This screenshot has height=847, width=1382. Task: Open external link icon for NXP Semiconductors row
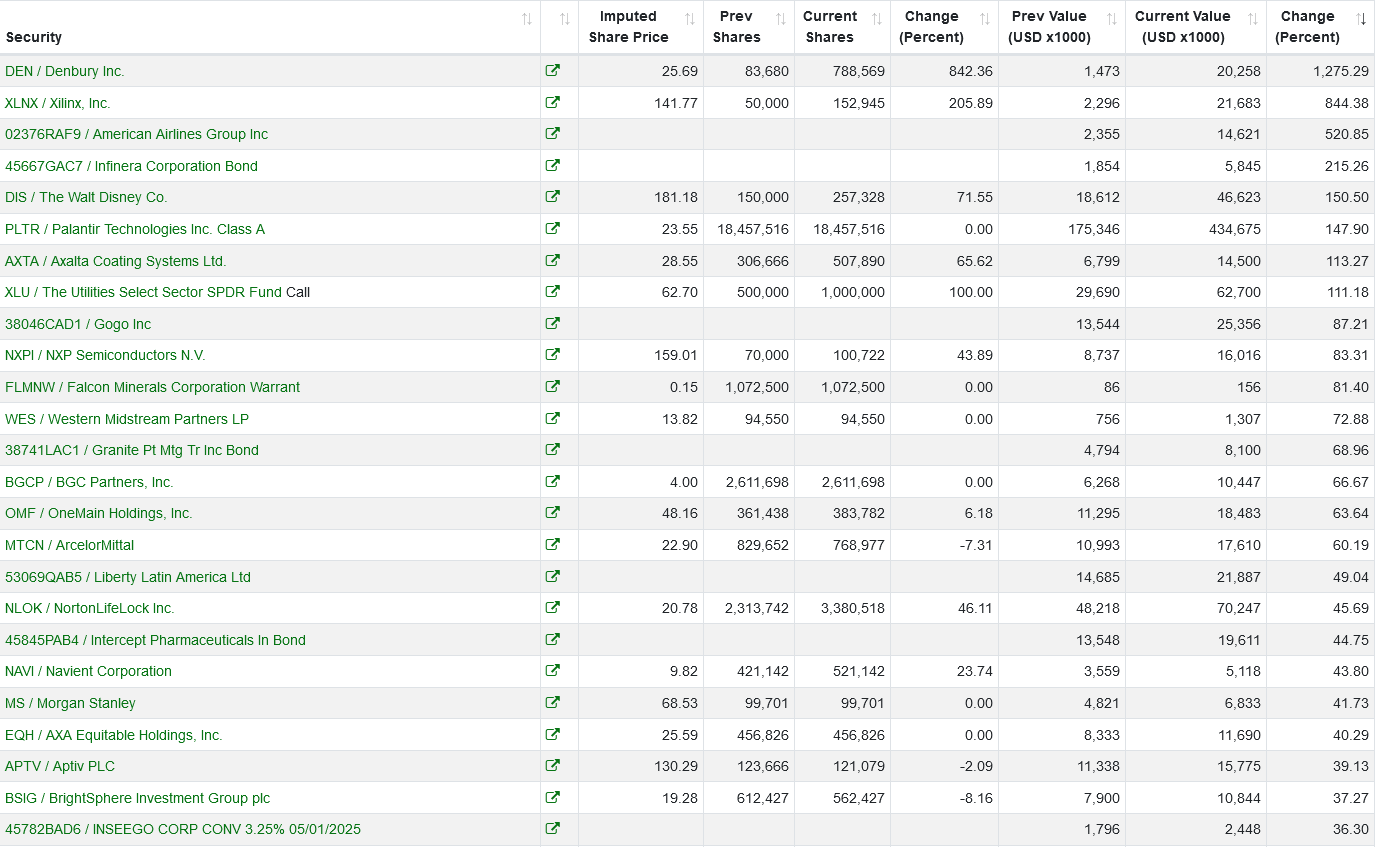pyautogui.click(x=553, y=355)
